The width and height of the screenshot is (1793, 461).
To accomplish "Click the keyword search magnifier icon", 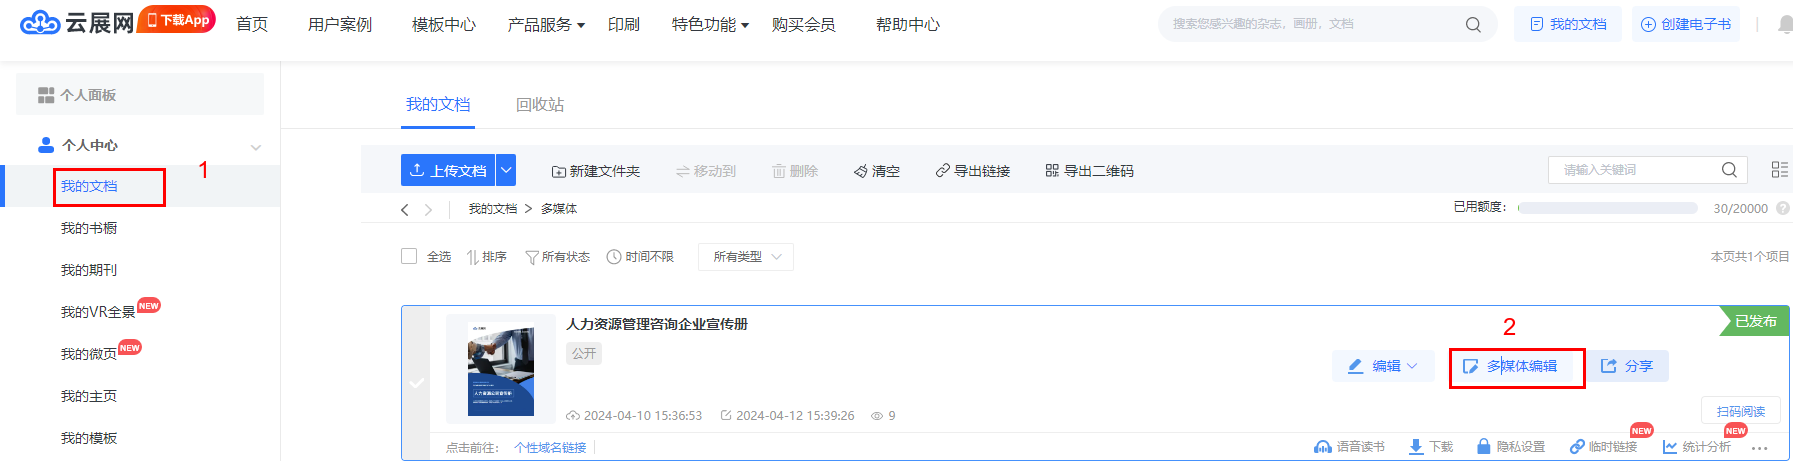I will tap(1729, 170).
